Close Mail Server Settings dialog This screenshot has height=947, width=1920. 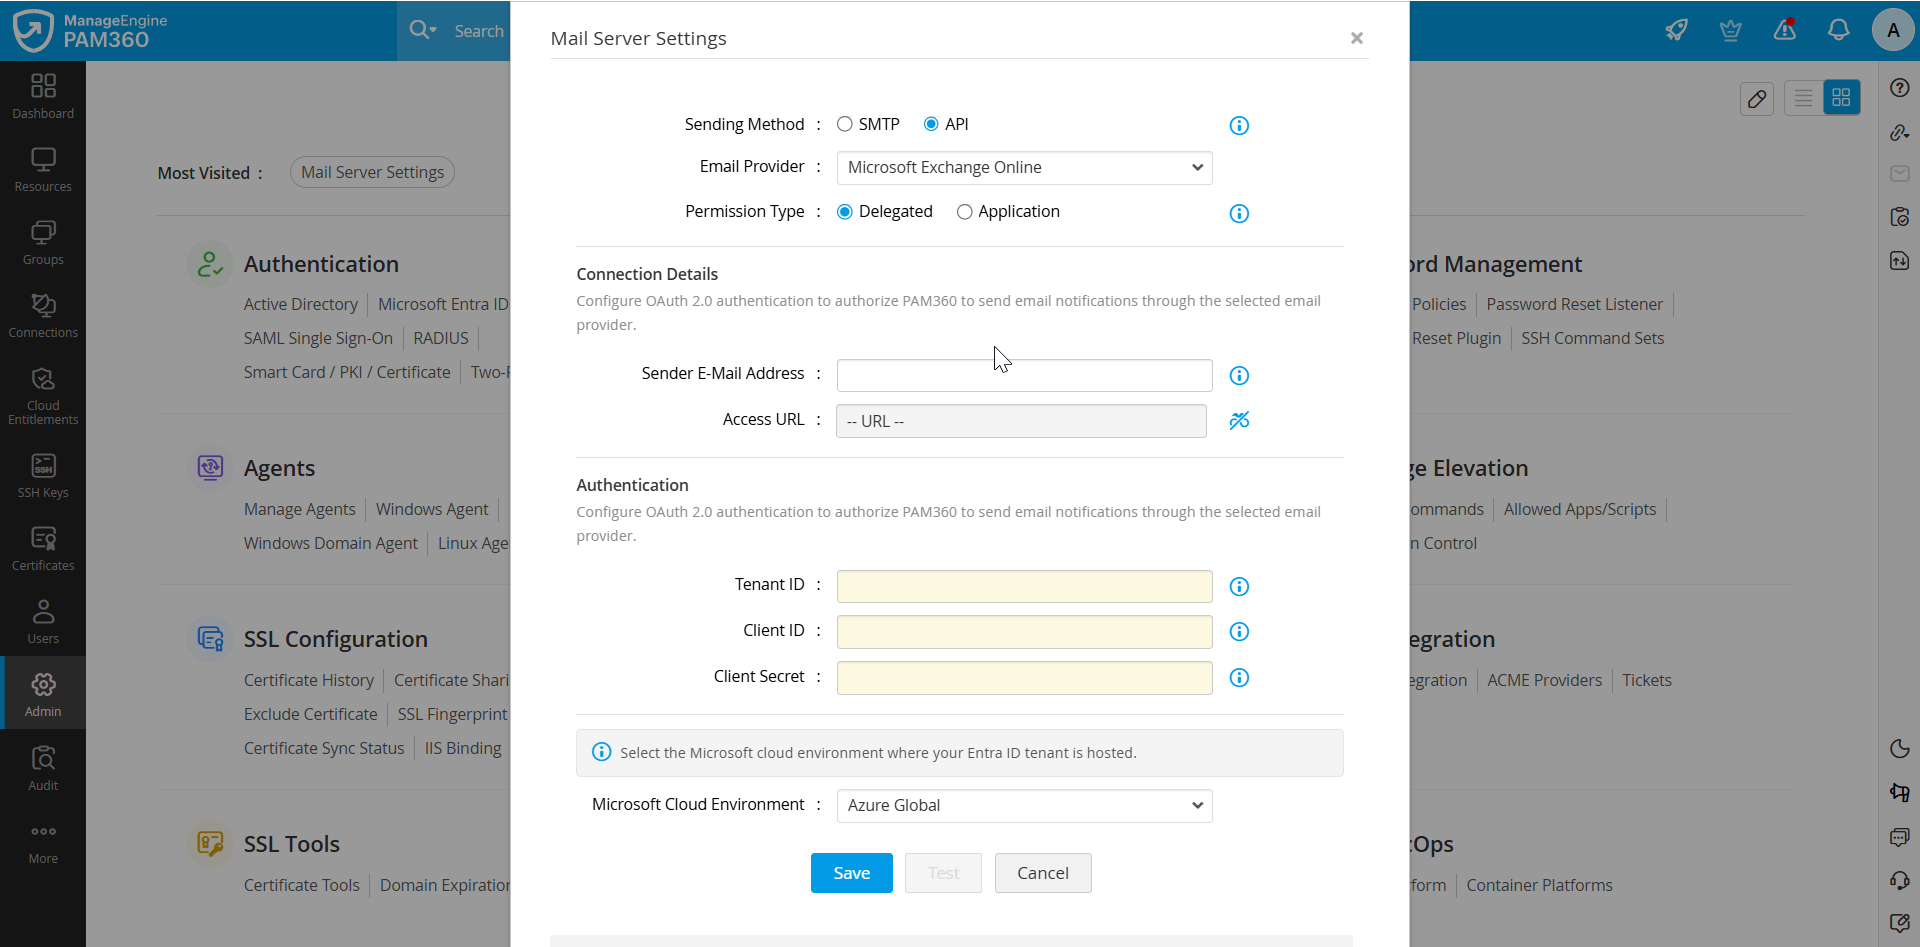point(1356,38)
